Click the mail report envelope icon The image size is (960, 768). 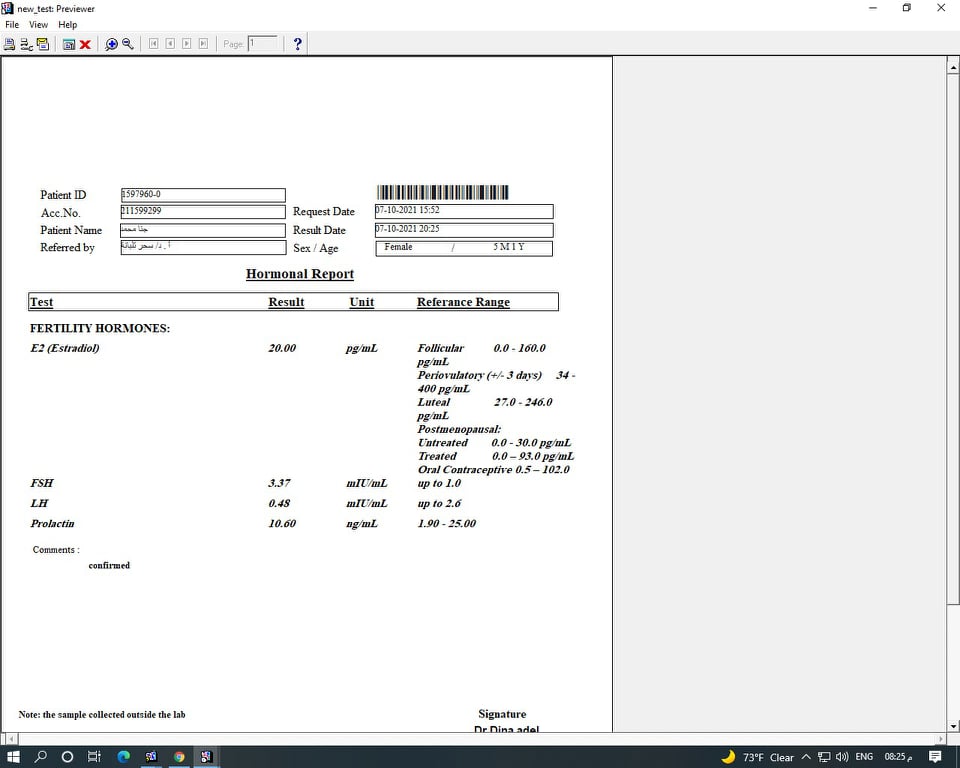pos(43,44)
